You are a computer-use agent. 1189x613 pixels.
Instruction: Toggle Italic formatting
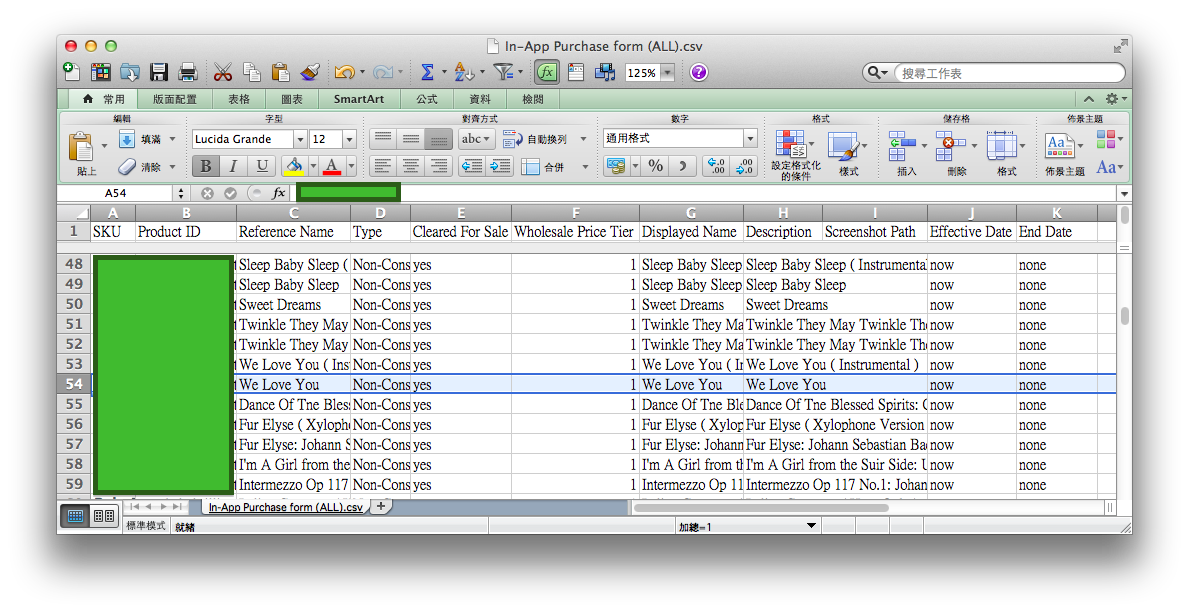coord(233,166)
